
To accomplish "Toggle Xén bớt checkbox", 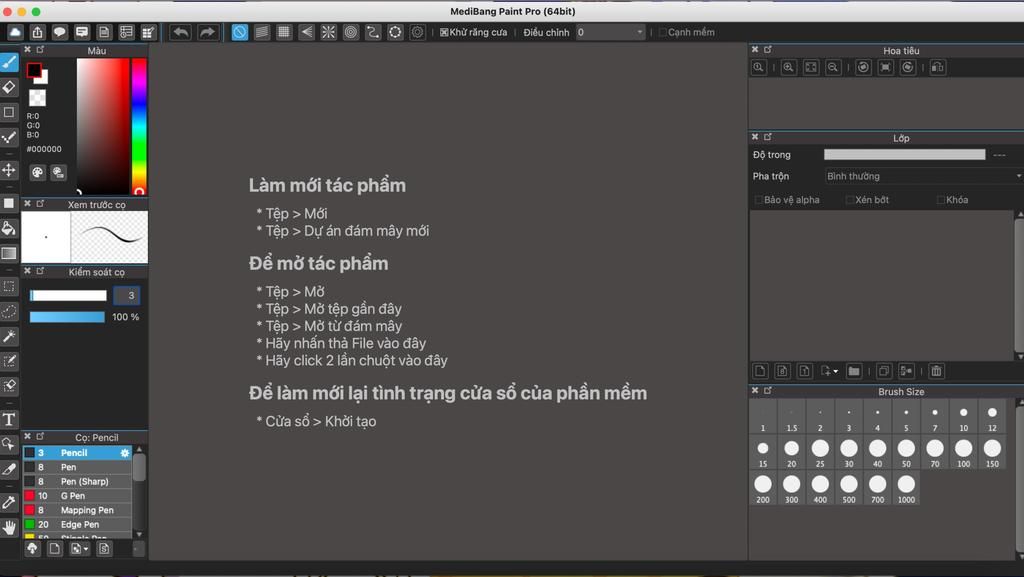I will [850, 200].
